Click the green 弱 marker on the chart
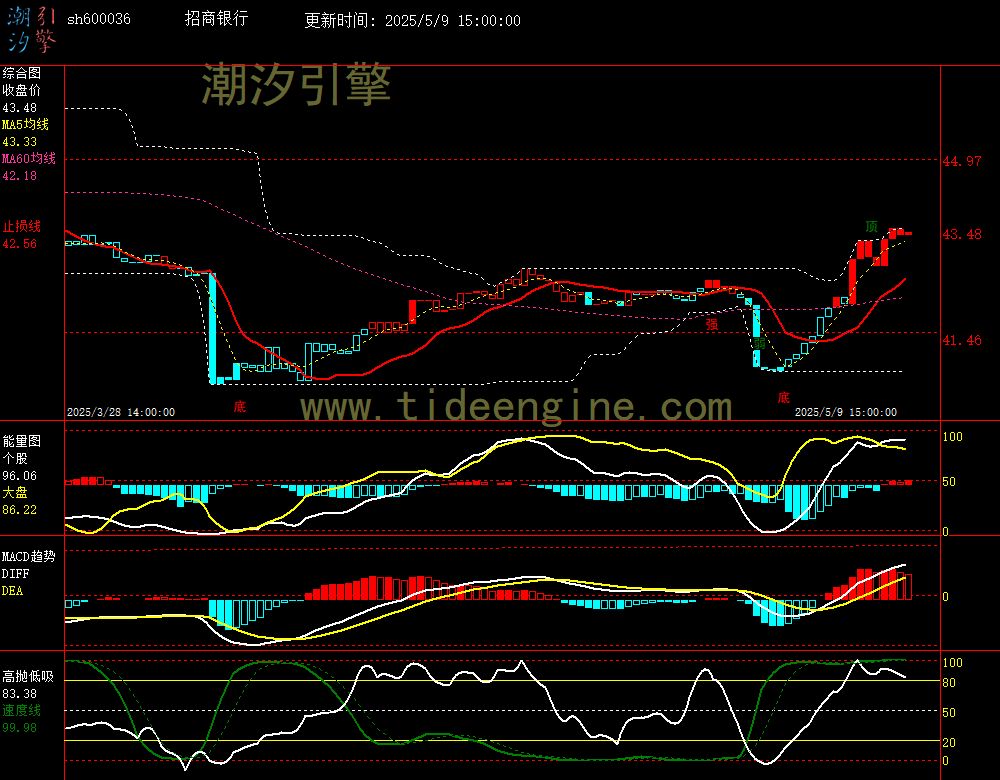 (x=759, y=343)
